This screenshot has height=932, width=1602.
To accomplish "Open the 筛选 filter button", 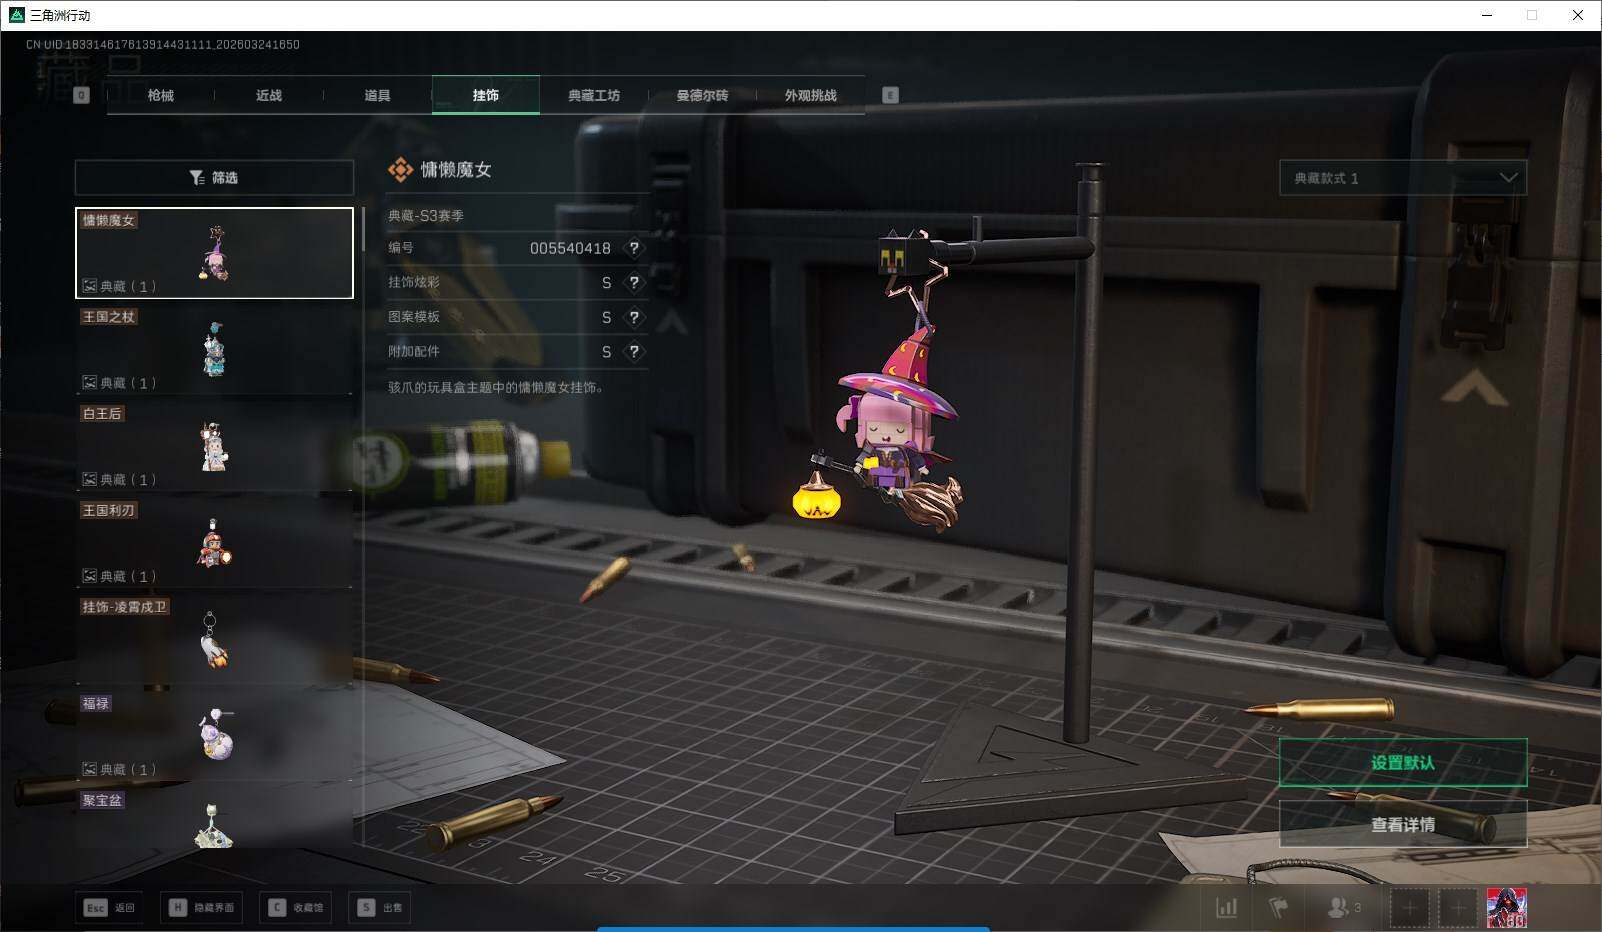I will click(214, 178).
